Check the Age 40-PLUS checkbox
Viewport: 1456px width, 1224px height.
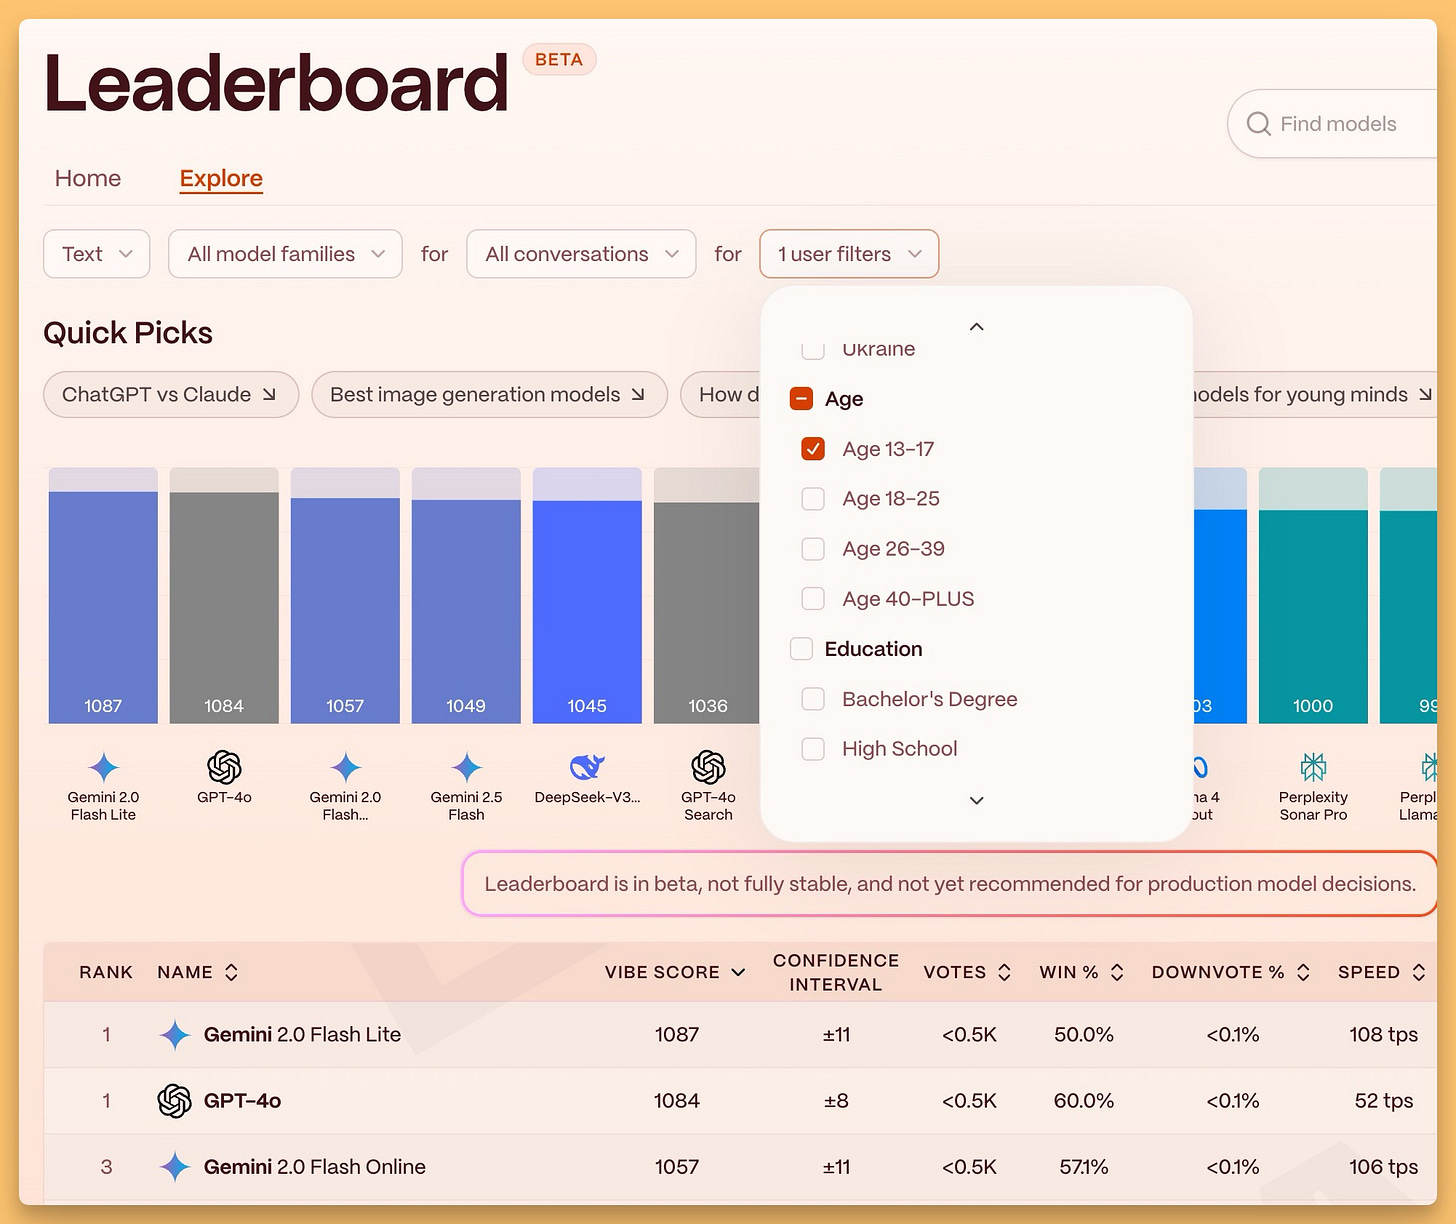(x=813, y=599)
